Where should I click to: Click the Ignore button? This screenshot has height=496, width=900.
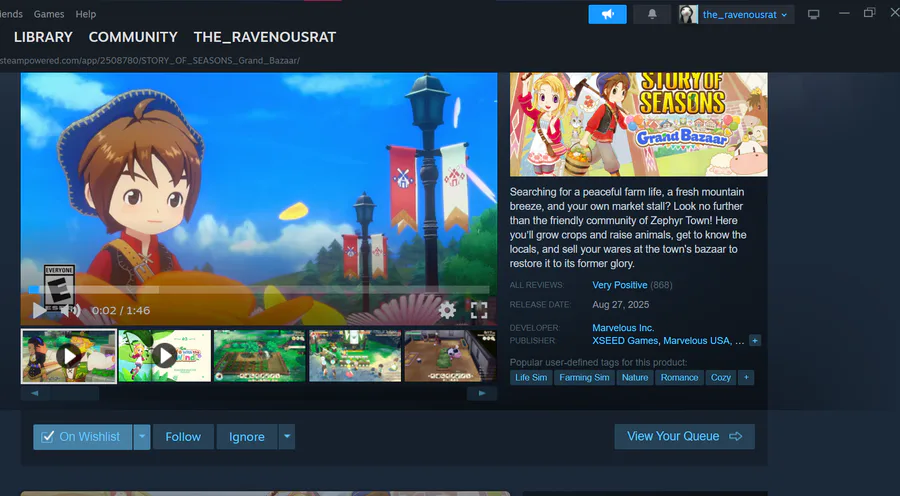(247, 437)
